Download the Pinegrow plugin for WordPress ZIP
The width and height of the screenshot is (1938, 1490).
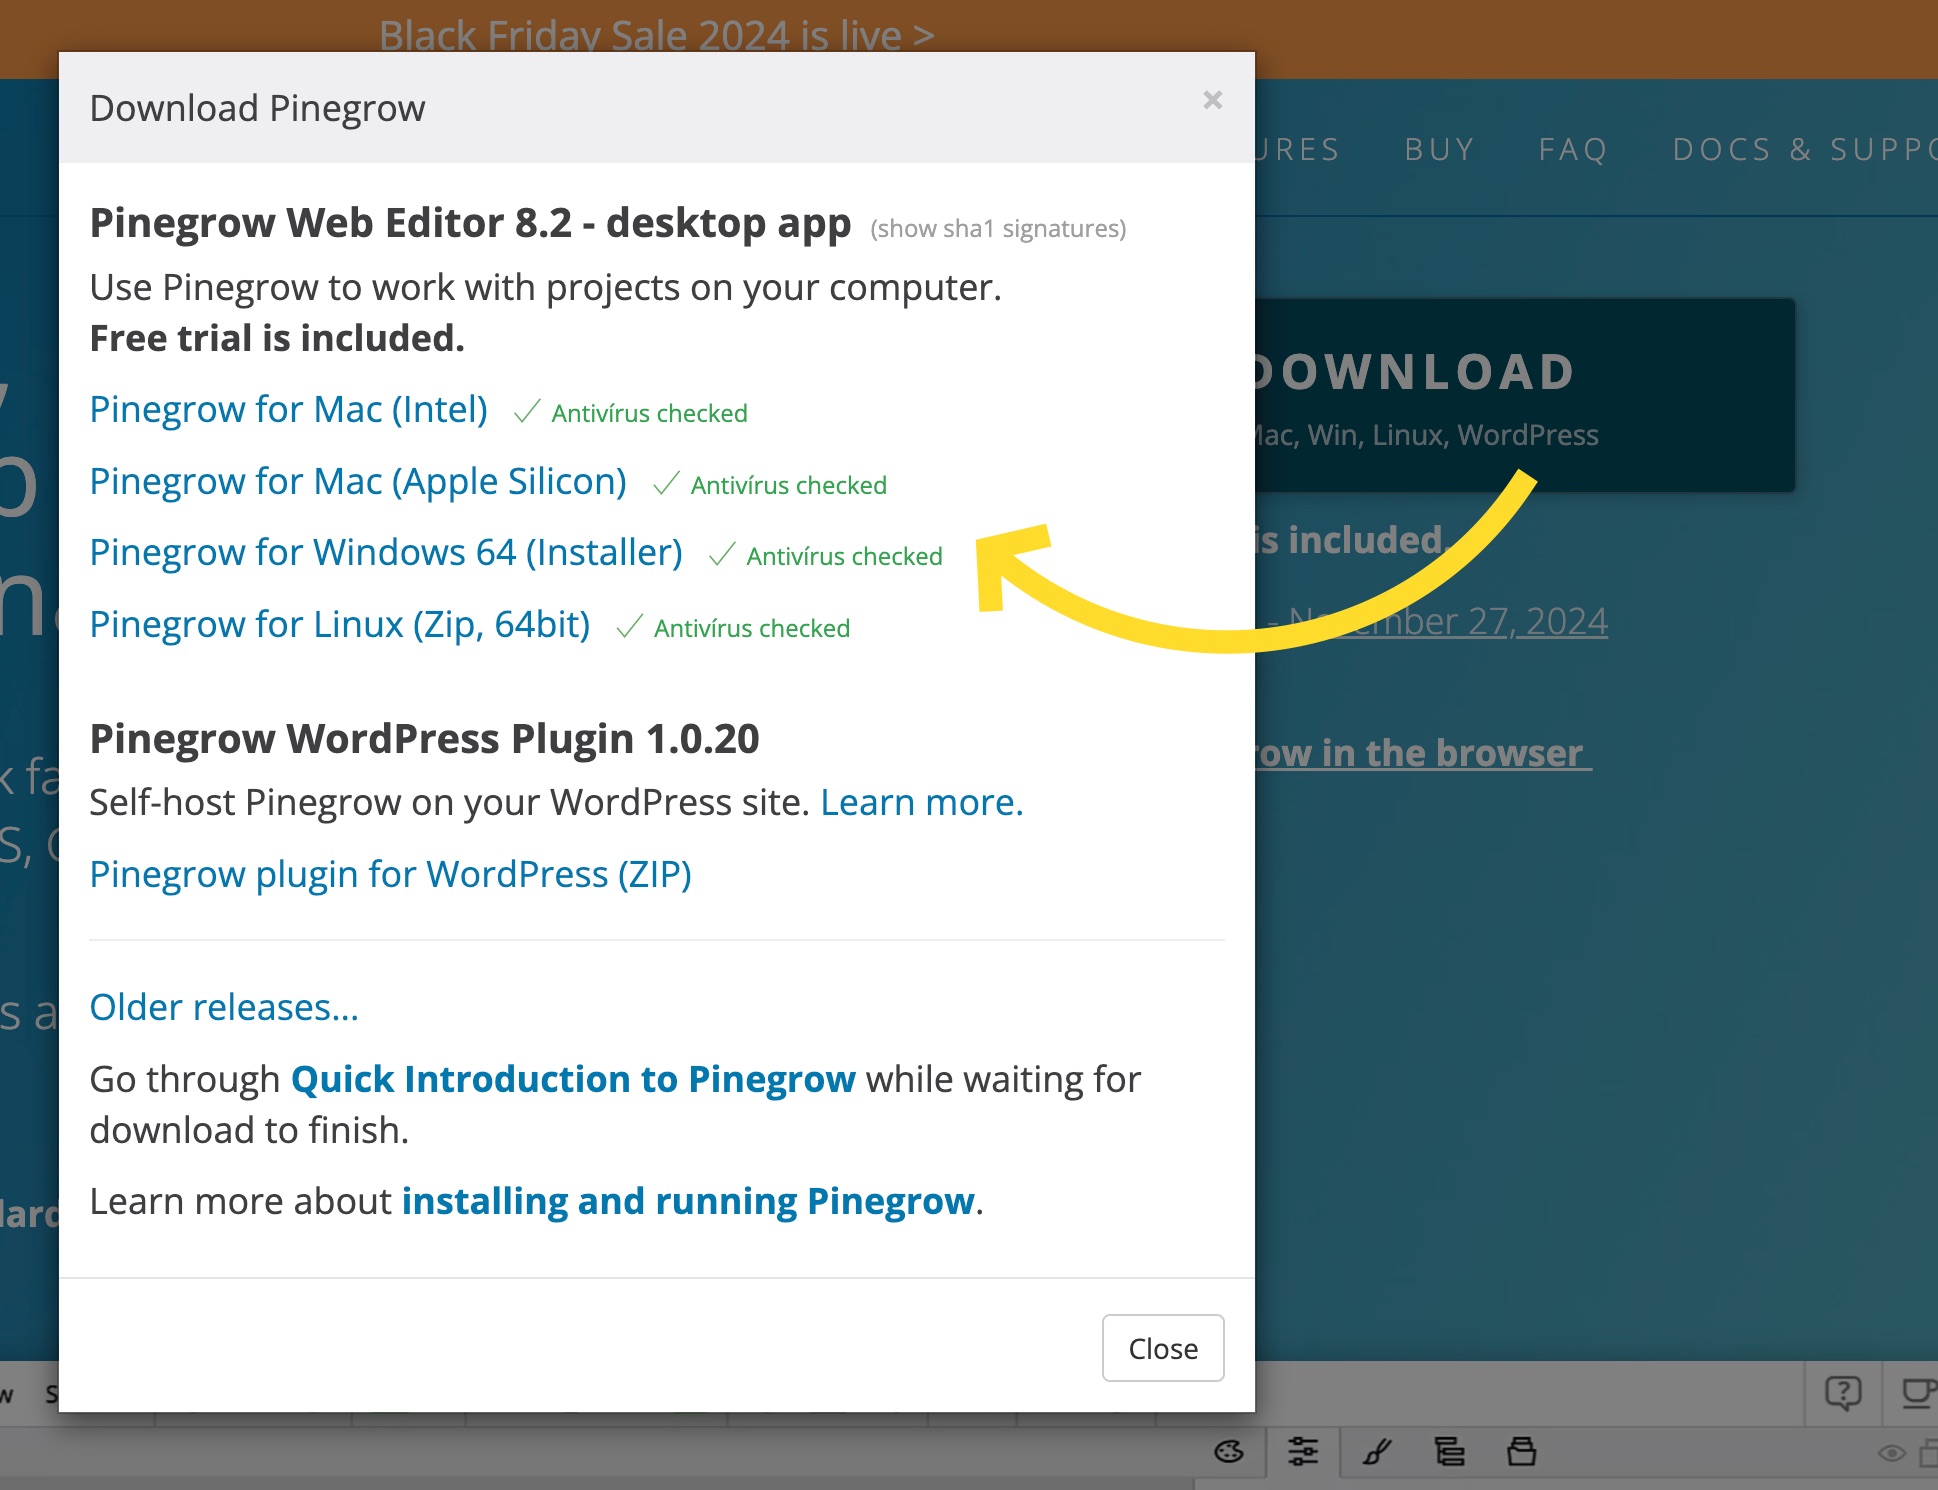coord(391,874)
